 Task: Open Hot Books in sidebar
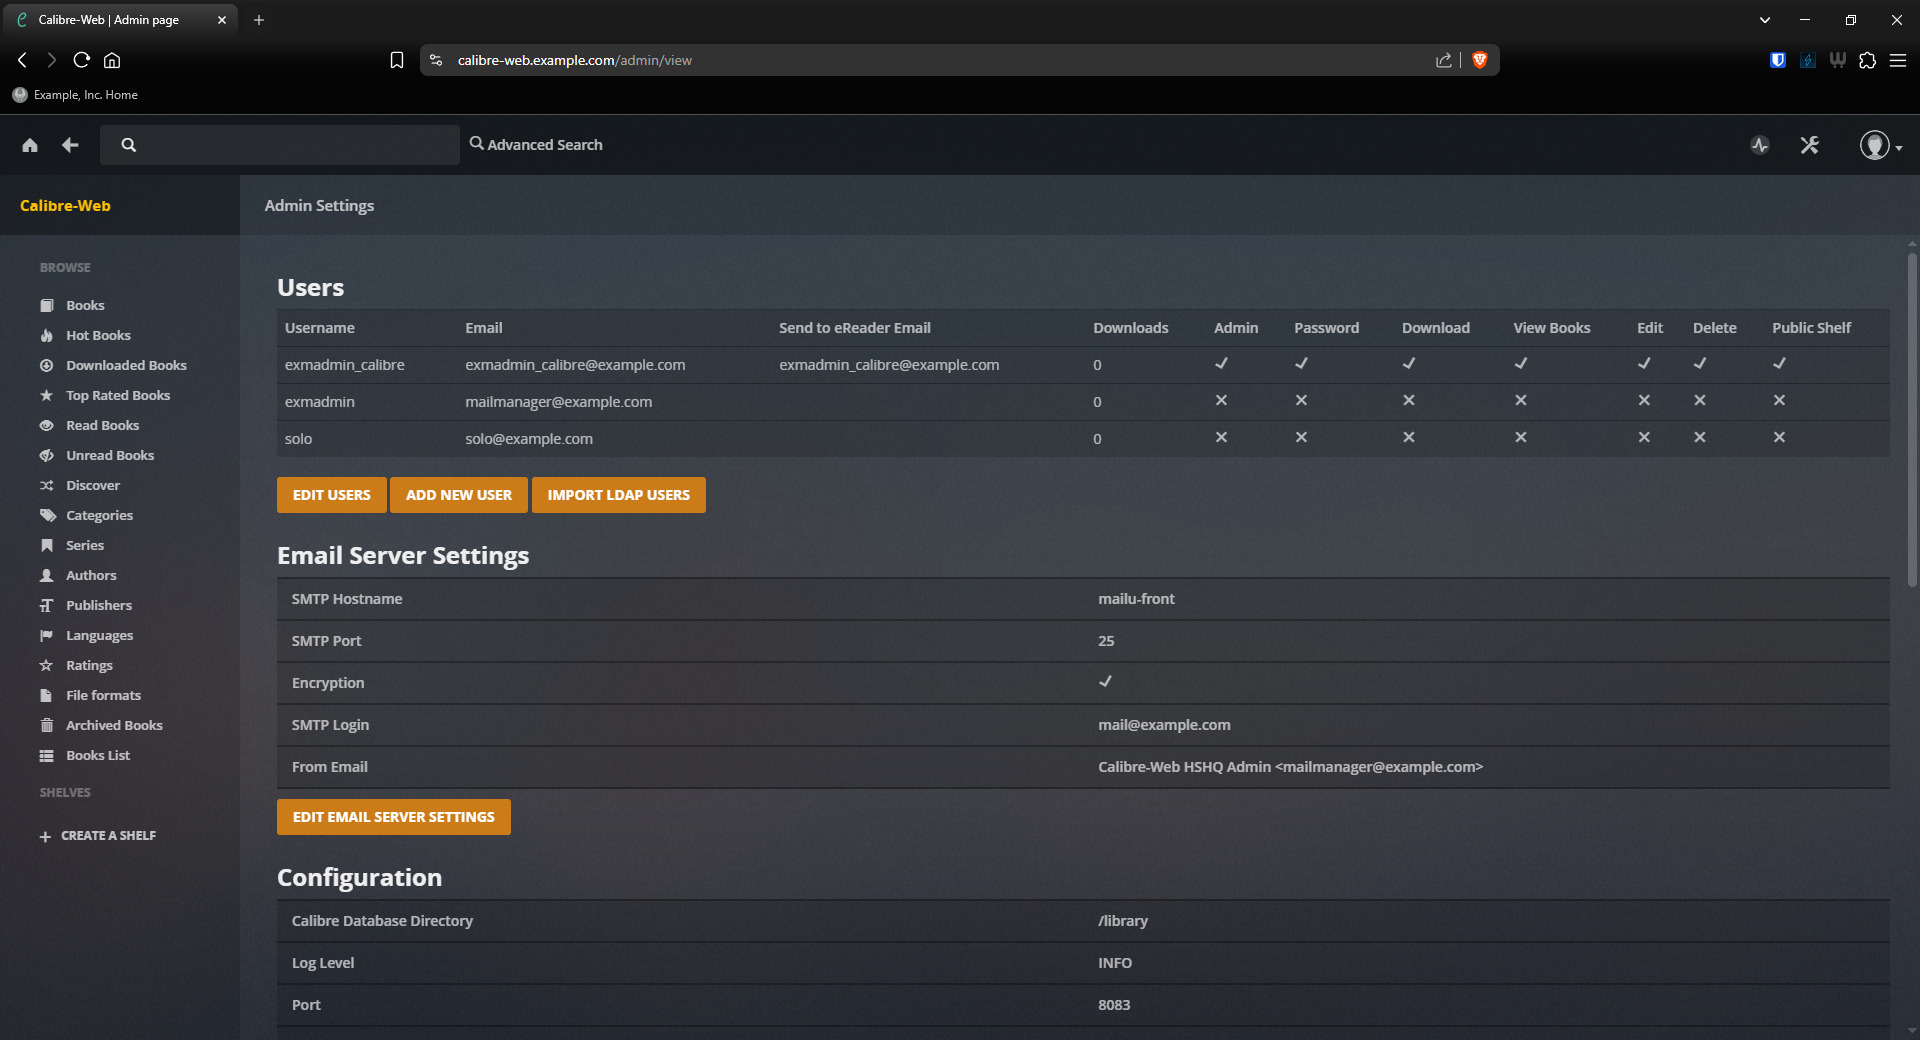point(98,335)
